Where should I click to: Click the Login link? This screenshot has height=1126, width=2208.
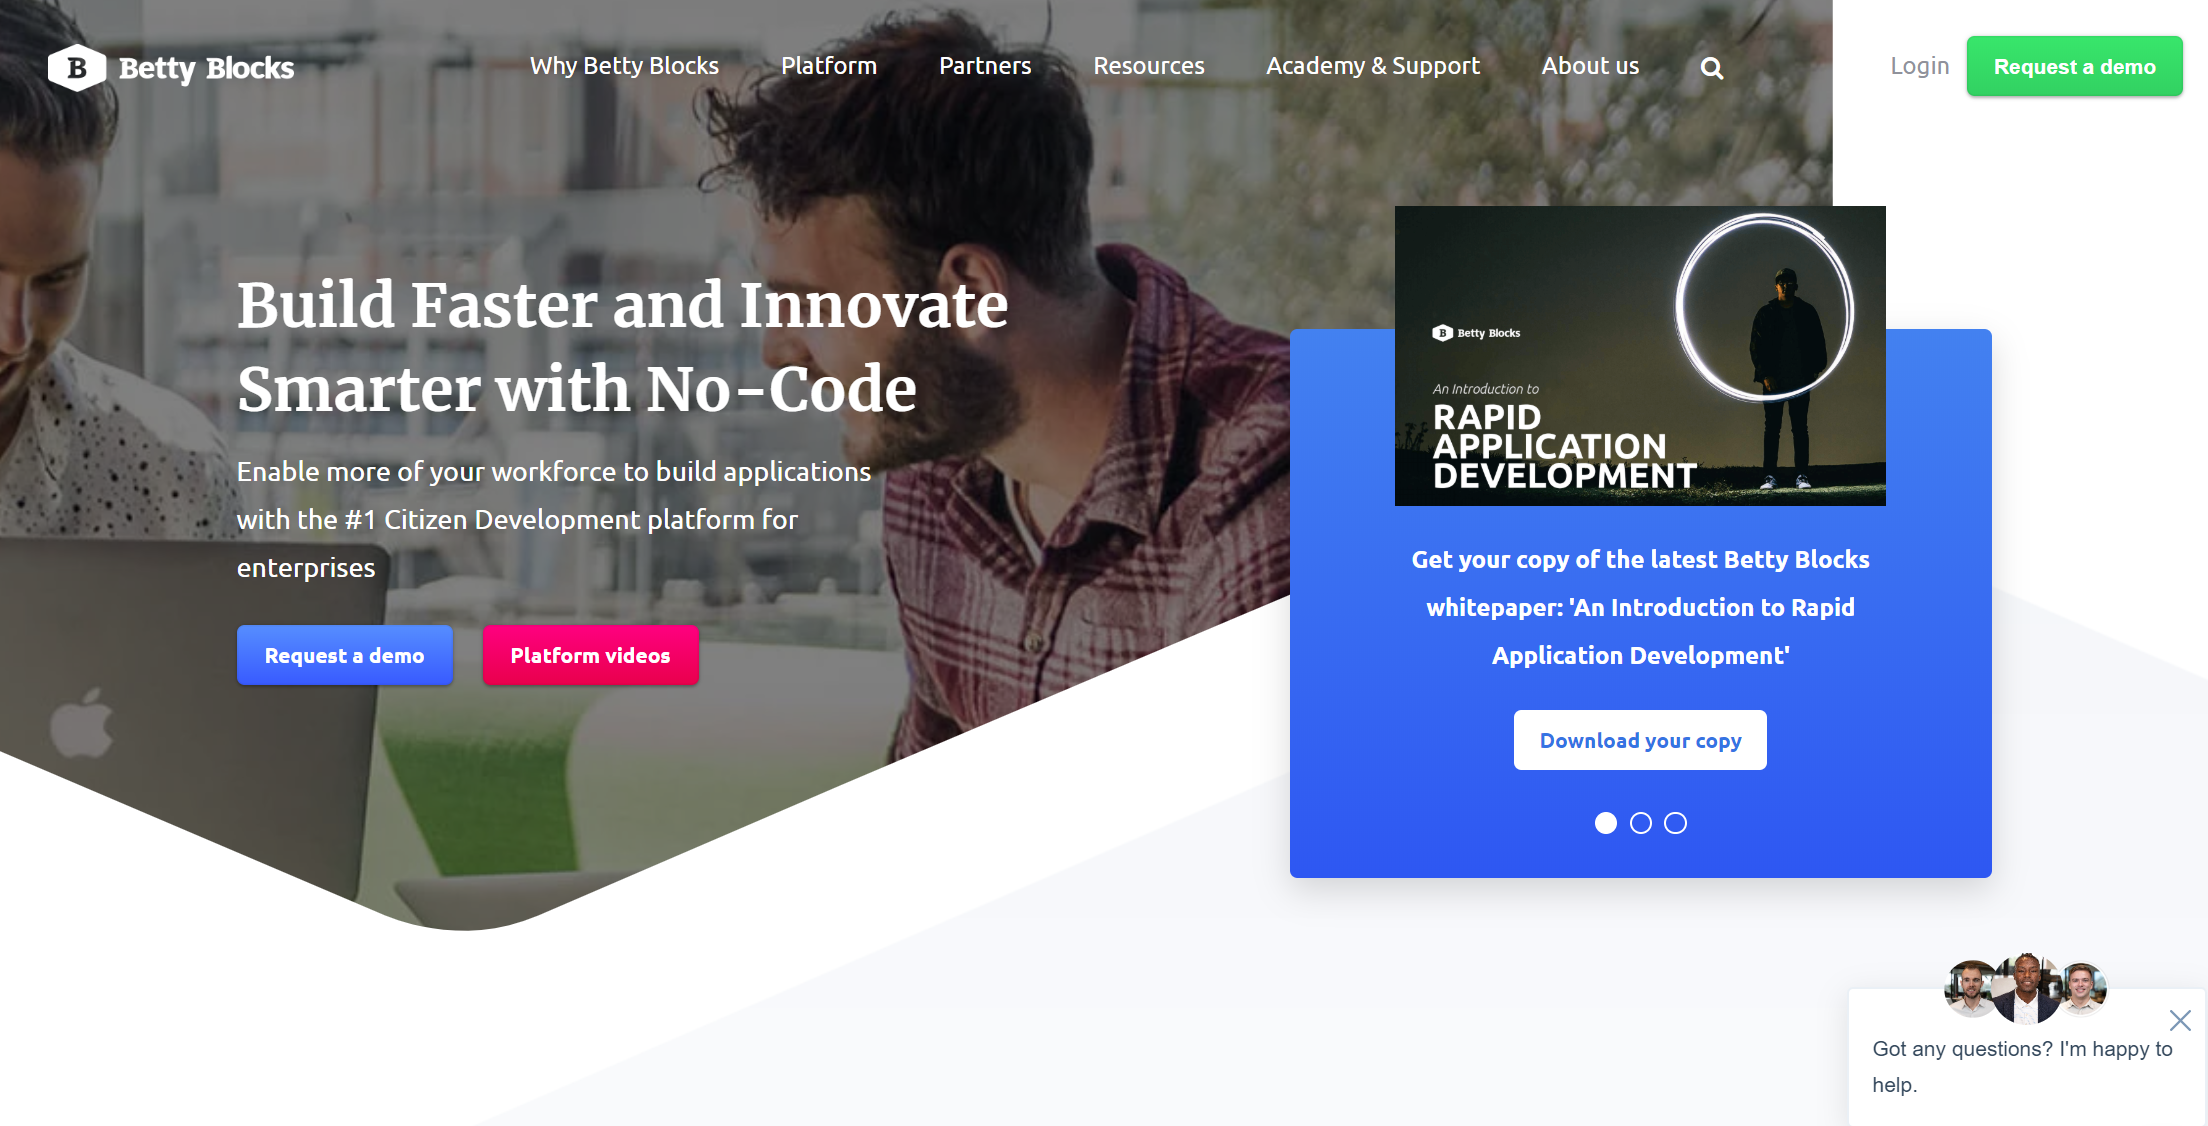click(x=1917, y=65)
